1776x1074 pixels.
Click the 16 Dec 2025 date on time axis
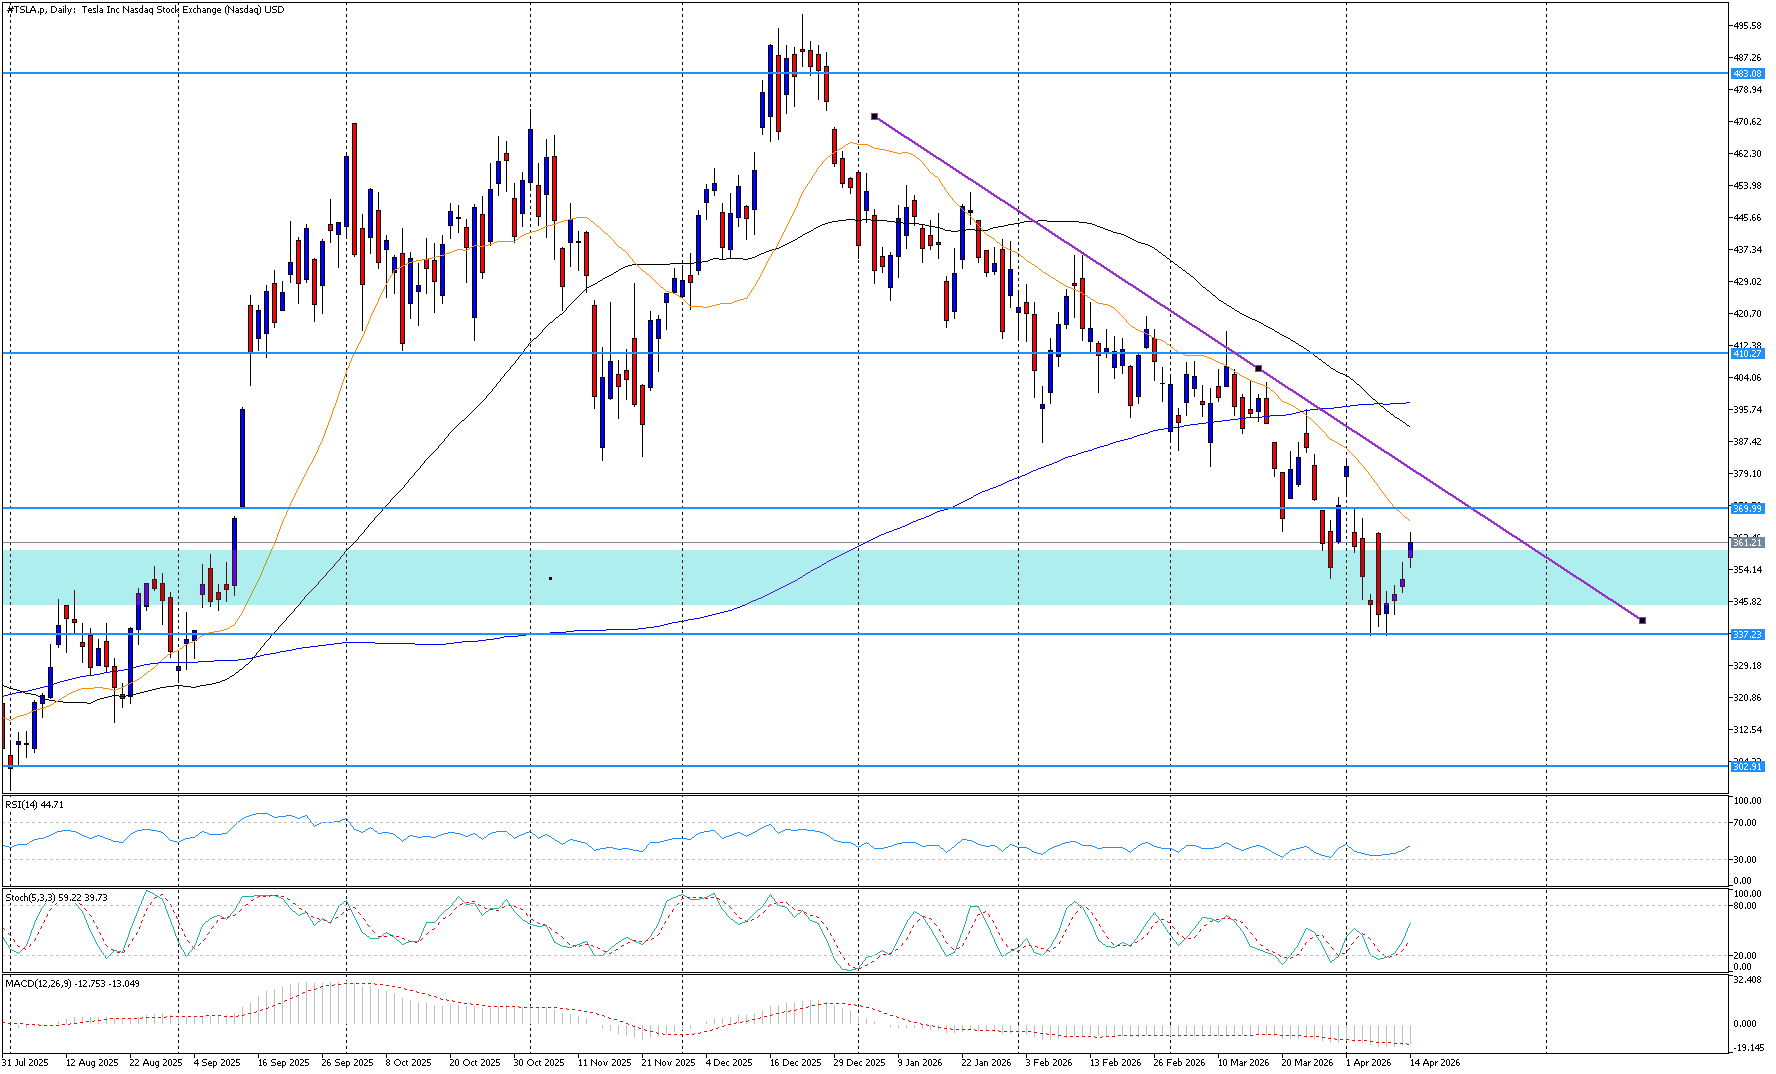(795, 1063)
